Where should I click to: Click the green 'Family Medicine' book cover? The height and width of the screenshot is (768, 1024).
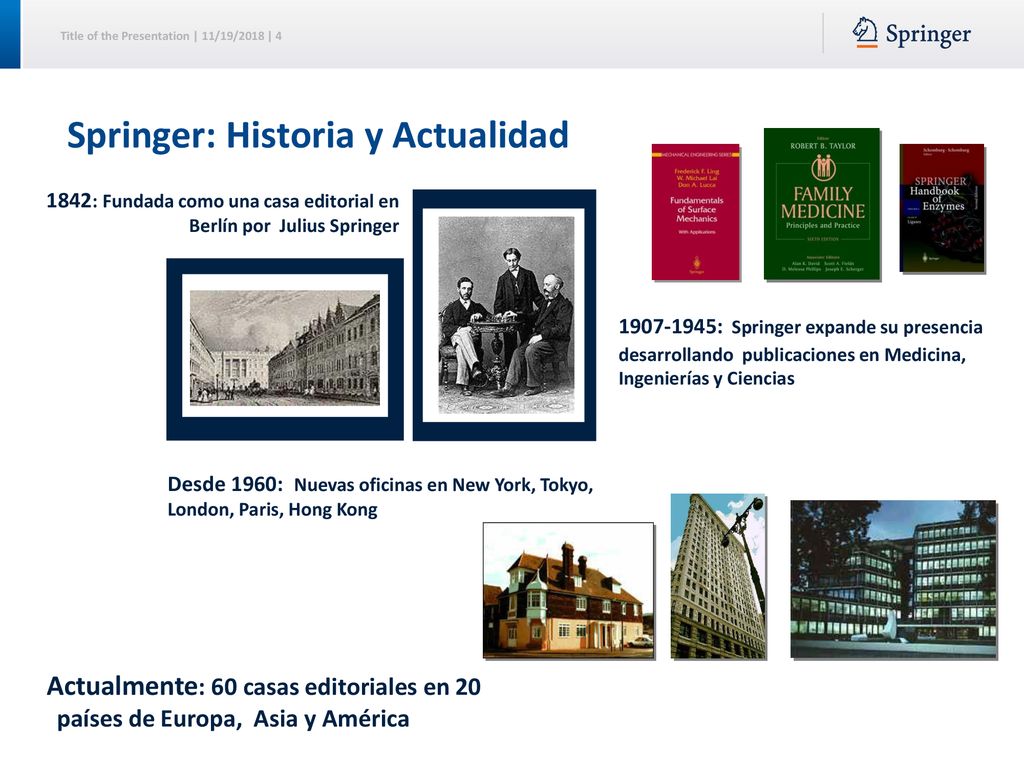[822, 204]
